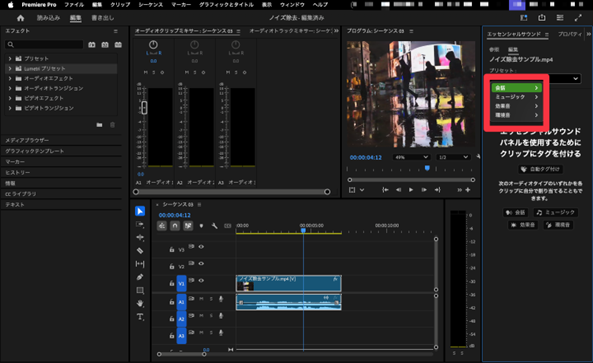Toggle Linked Selection button
The height and width of the screenshot is (363, 593).
pos(188,226)
